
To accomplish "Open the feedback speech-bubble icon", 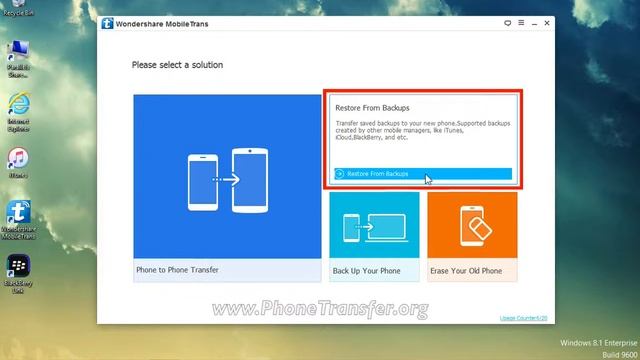I will (x=507, y=23).
